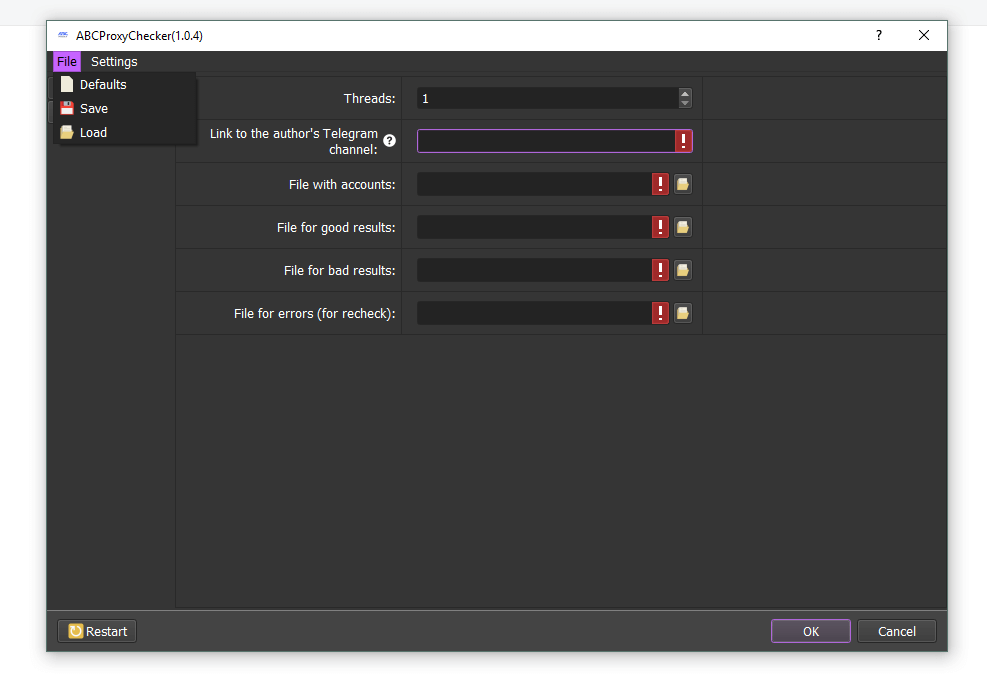Open file browser for good results file

pos(682,227)
